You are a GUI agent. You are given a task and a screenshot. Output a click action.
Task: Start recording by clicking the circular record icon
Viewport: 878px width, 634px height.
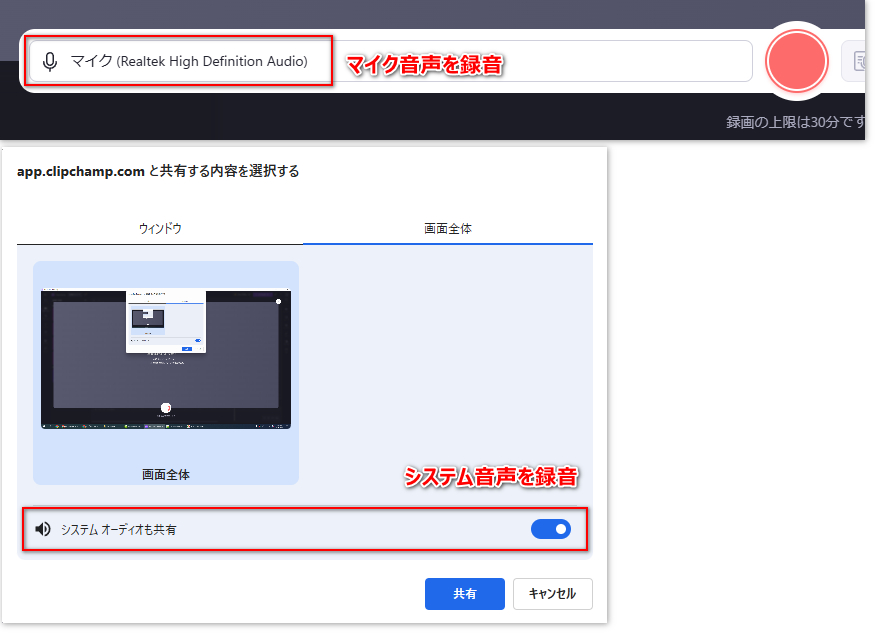[796, 61]
